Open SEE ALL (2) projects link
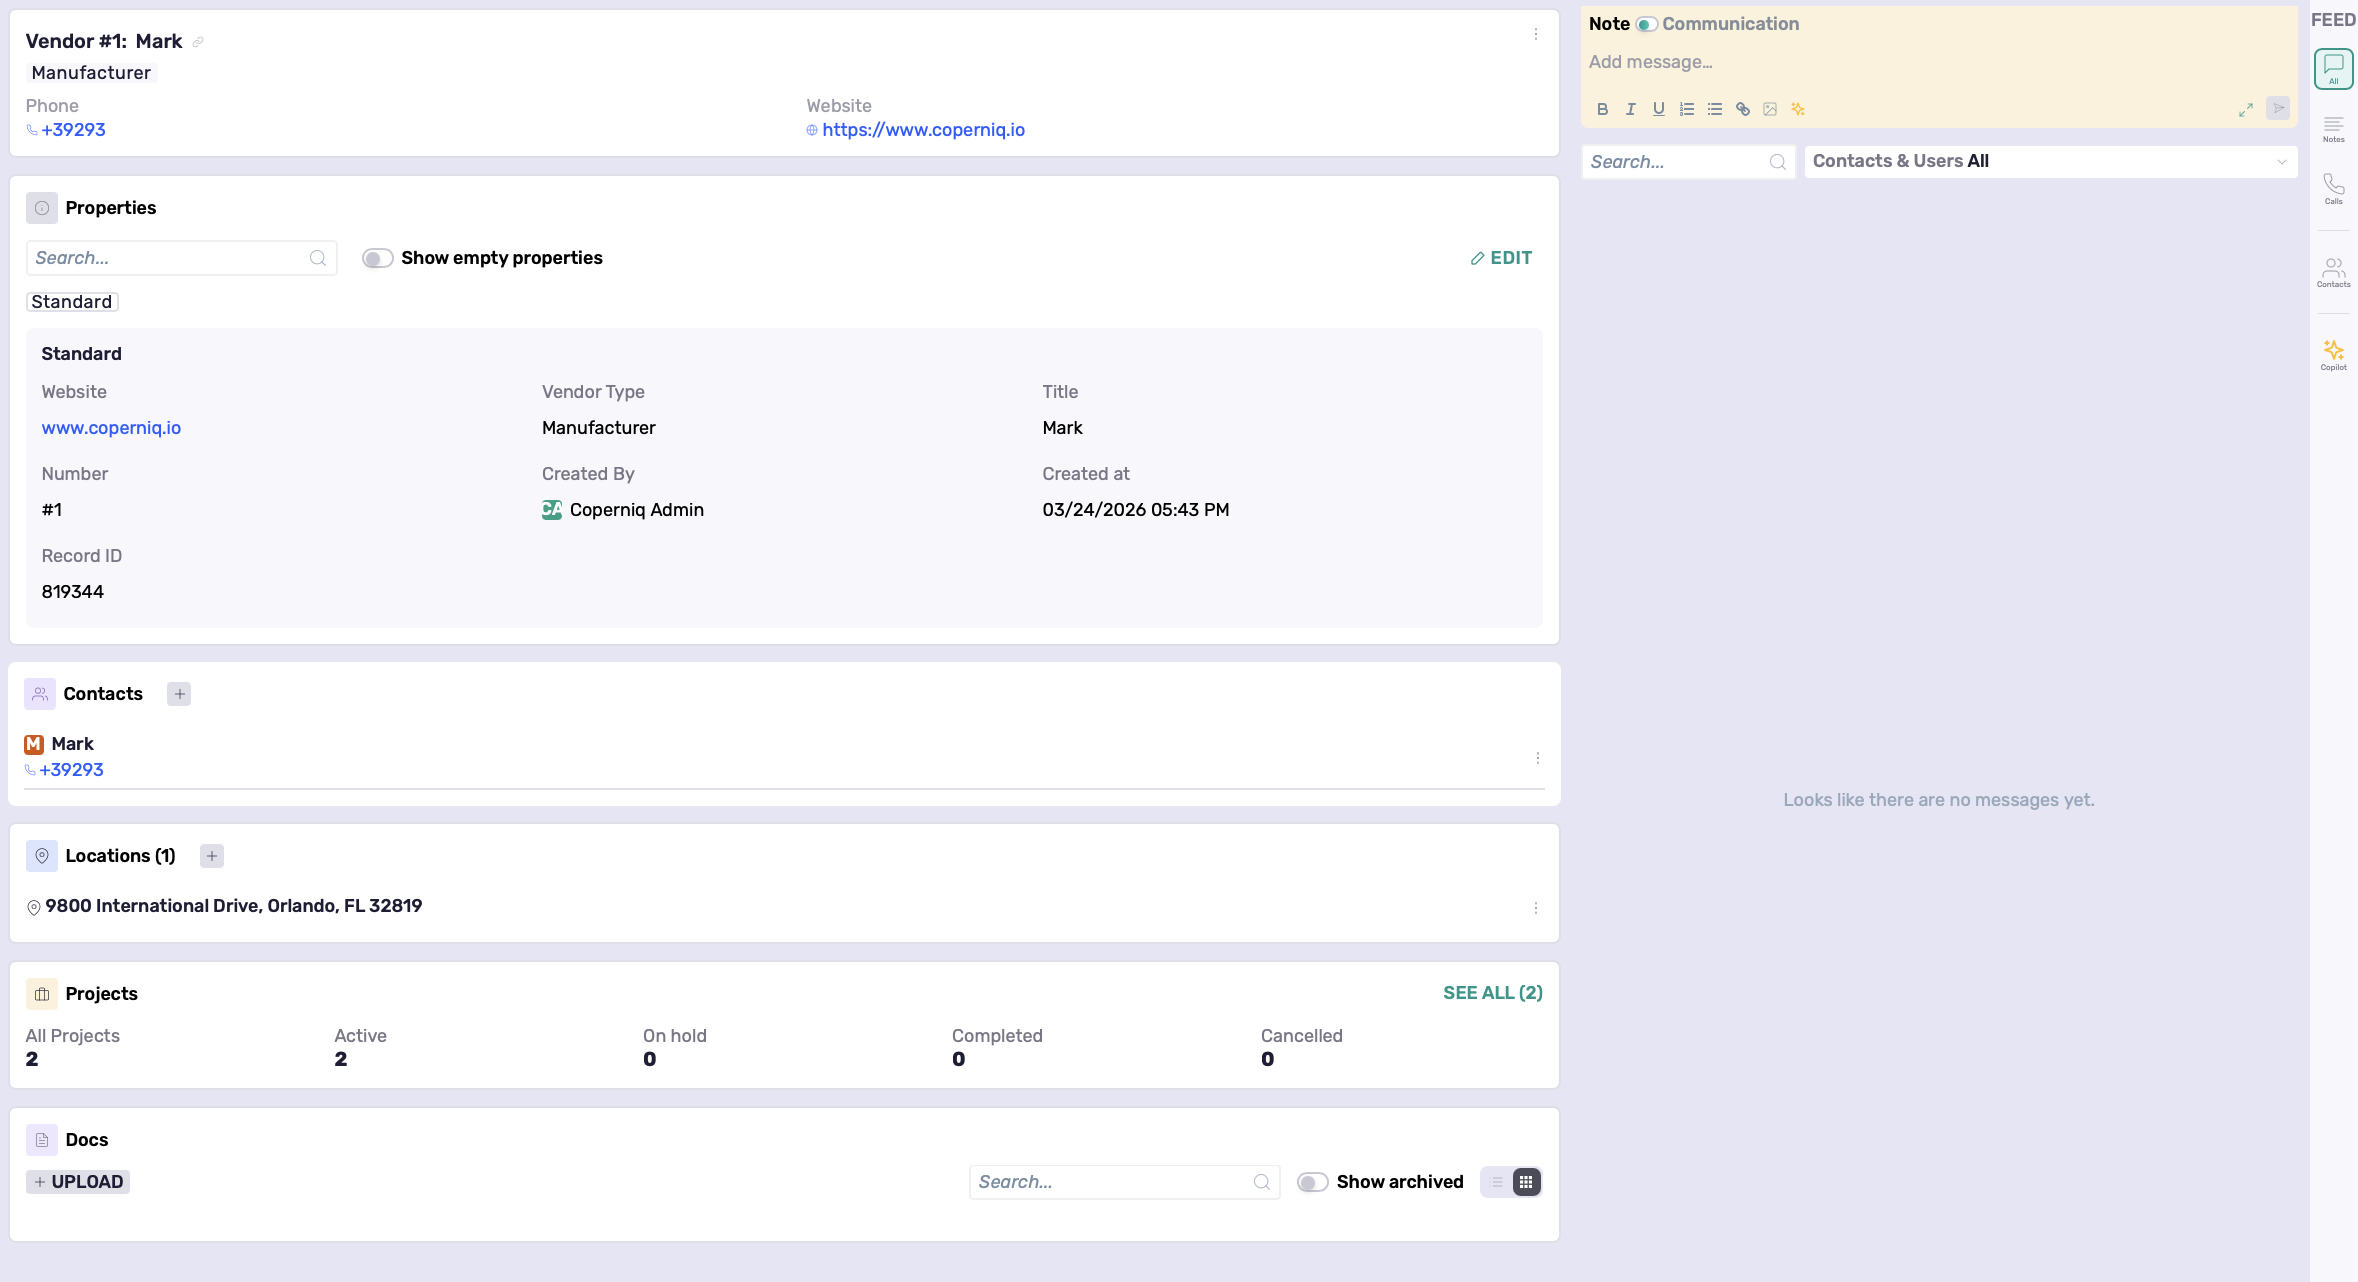The image size is (2358, 1282). (x=1492, y=993)
